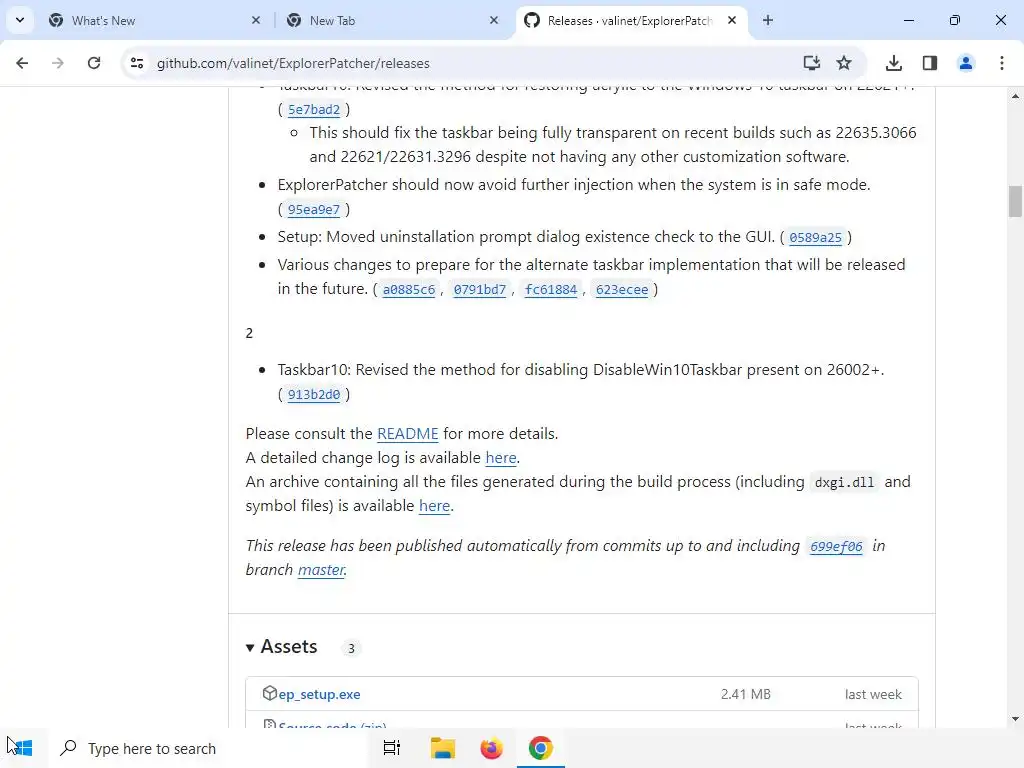Open Task View on the taskbar
The height and width of the screenshot is (768, 1024).
pos(392,748)
